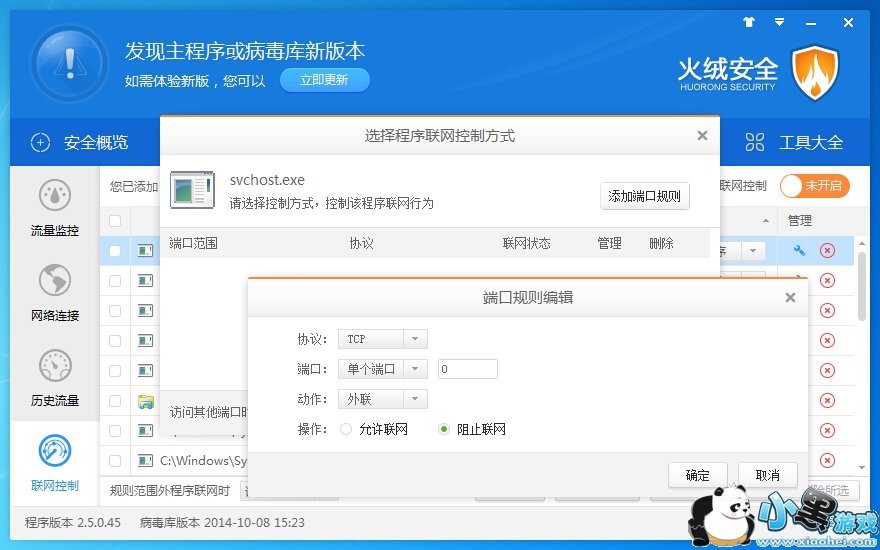Click the sort arrow in list column header
This screenshot has width=880, height=550.
click(766, 221)
